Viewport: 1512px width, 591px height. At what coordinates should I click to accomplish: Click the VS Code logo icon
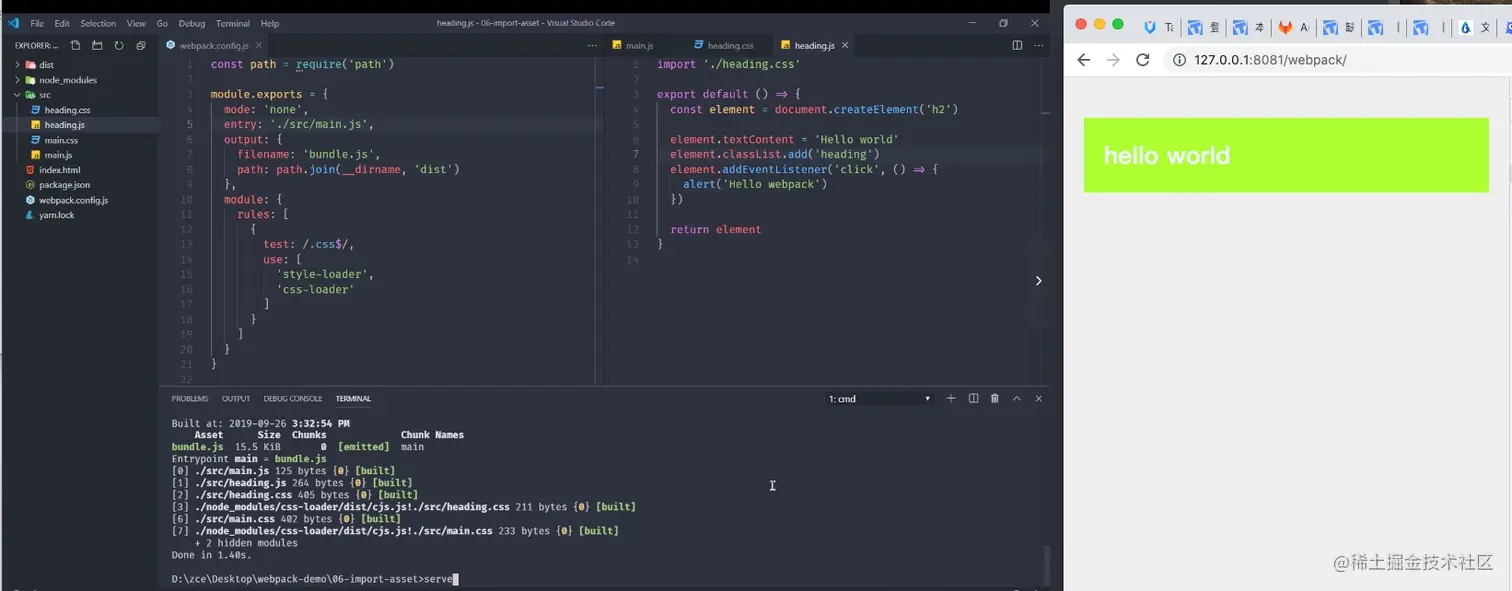coord(13,23)
